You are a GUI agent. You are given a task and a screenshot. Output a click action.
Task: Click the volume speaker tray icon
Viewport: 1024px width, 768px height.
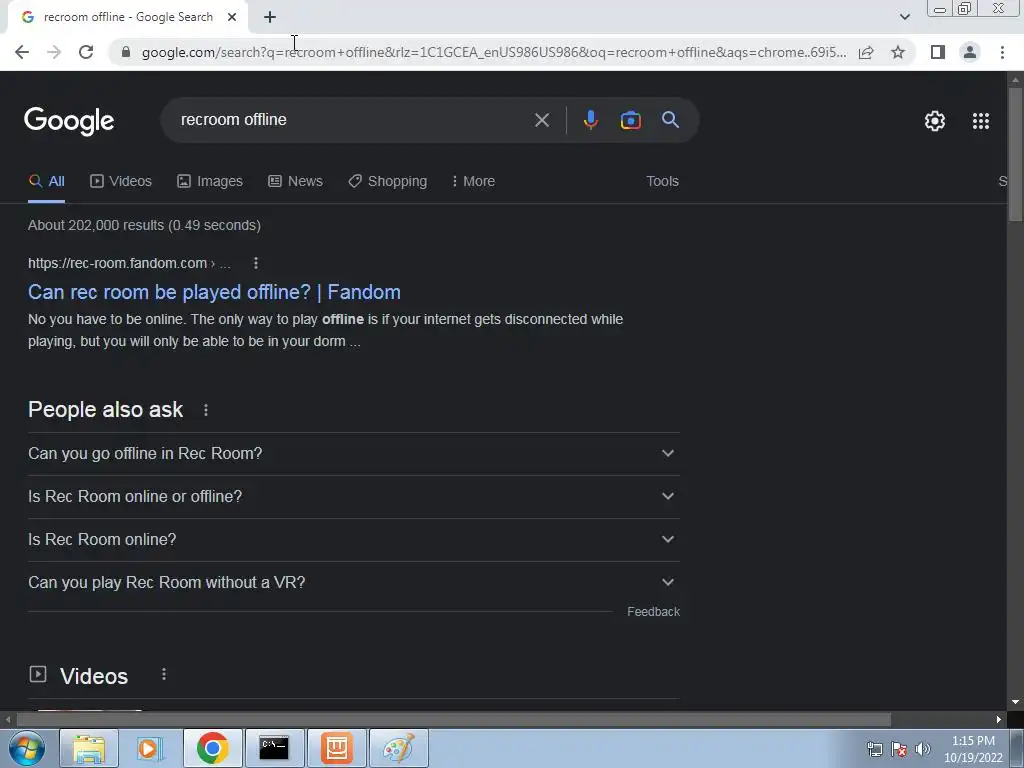coord(923,749)
